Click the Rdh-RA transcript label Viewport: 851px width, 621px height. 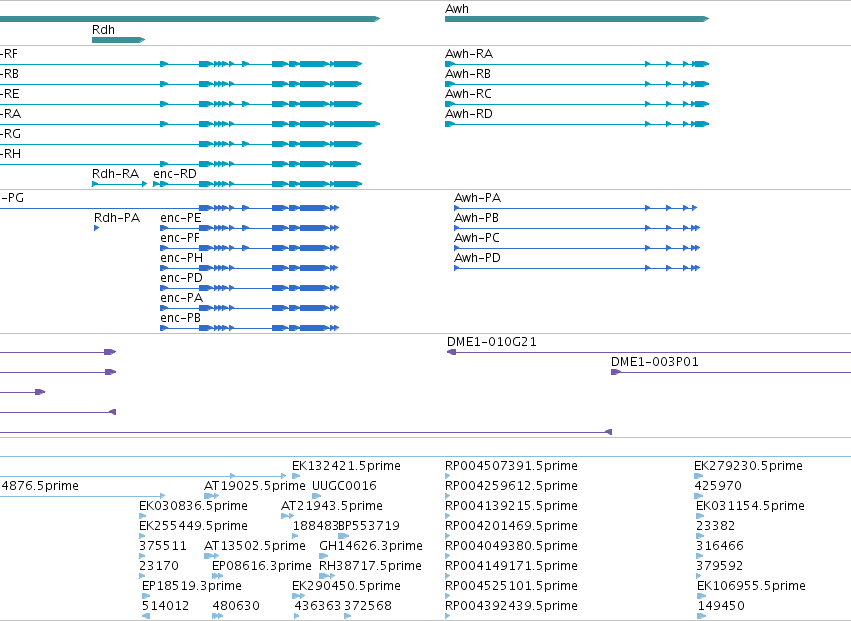[x=116, y=174]
